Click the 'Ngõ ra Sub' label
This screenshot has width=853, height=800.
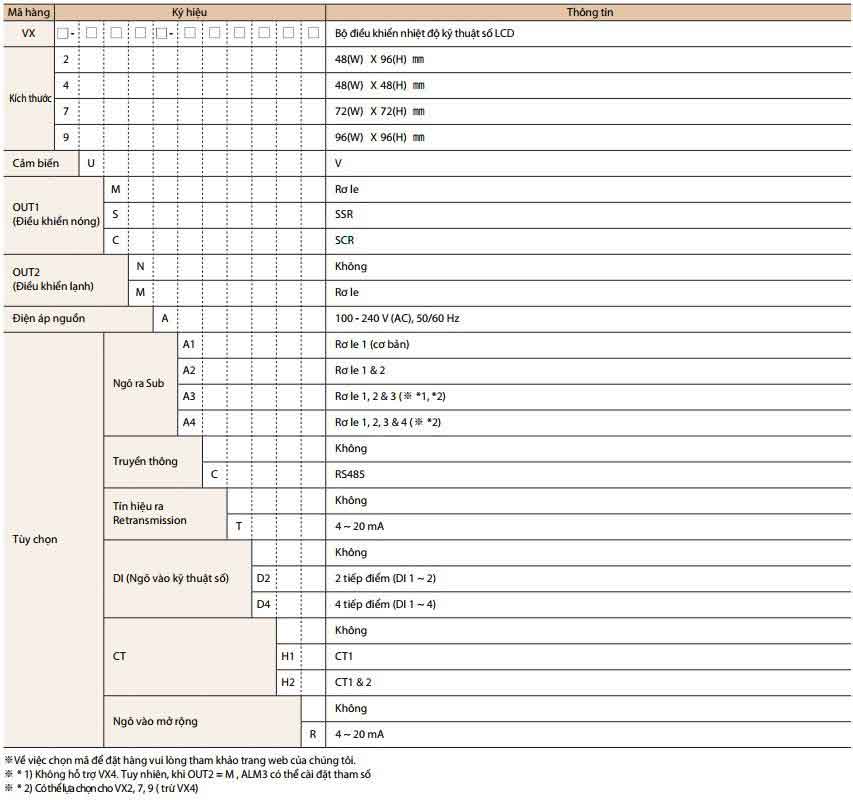tap(138, 383)
